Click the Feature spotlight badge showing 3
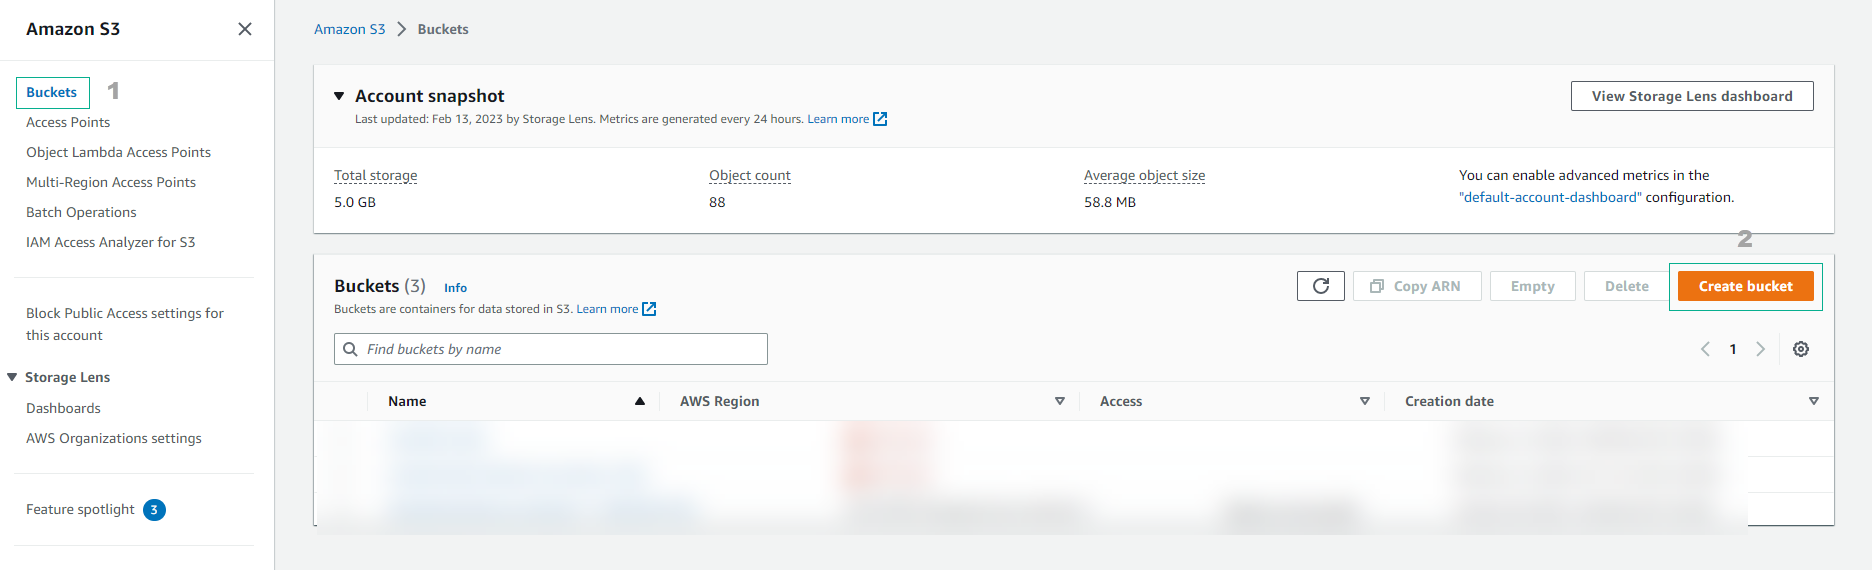The height and width of the screenshot is (570, 1872). (154, 510)
